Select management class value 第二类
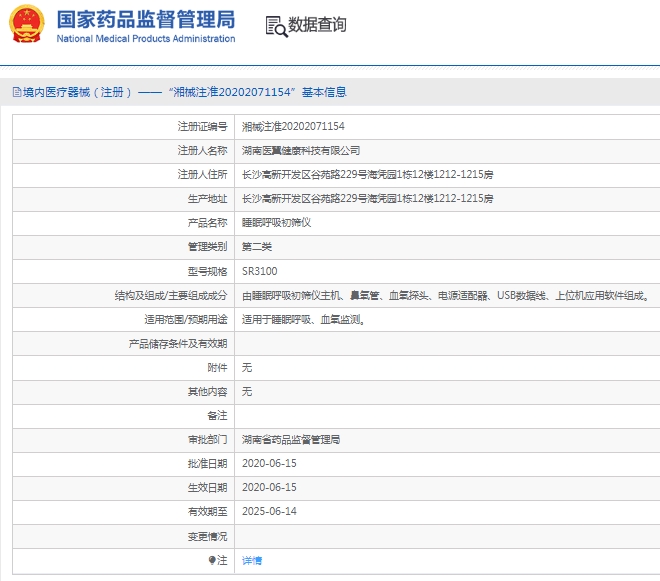Viewport: 660px width, 581px height. 257,247
